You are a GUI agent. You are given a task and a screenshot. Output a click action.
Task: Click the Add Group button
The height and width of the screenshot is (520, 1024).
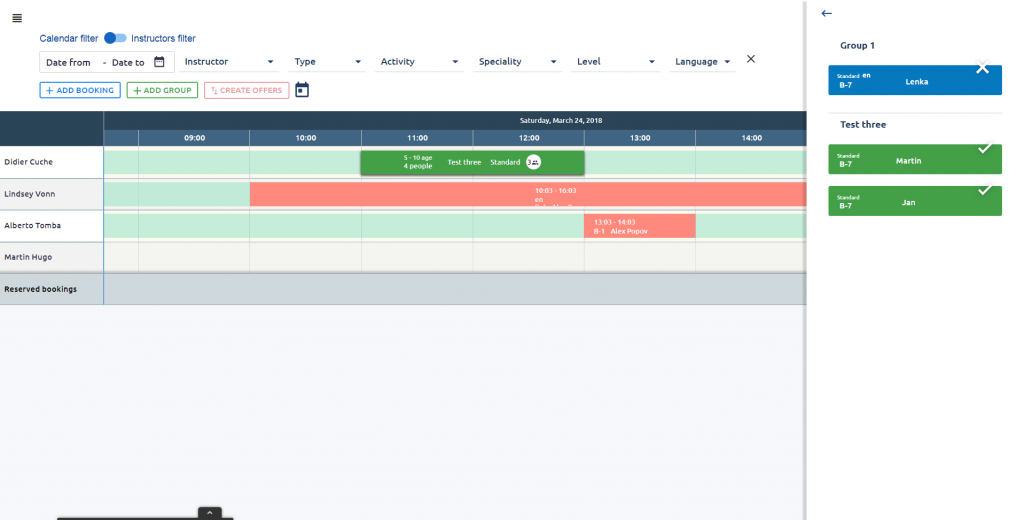click(163, 90)
